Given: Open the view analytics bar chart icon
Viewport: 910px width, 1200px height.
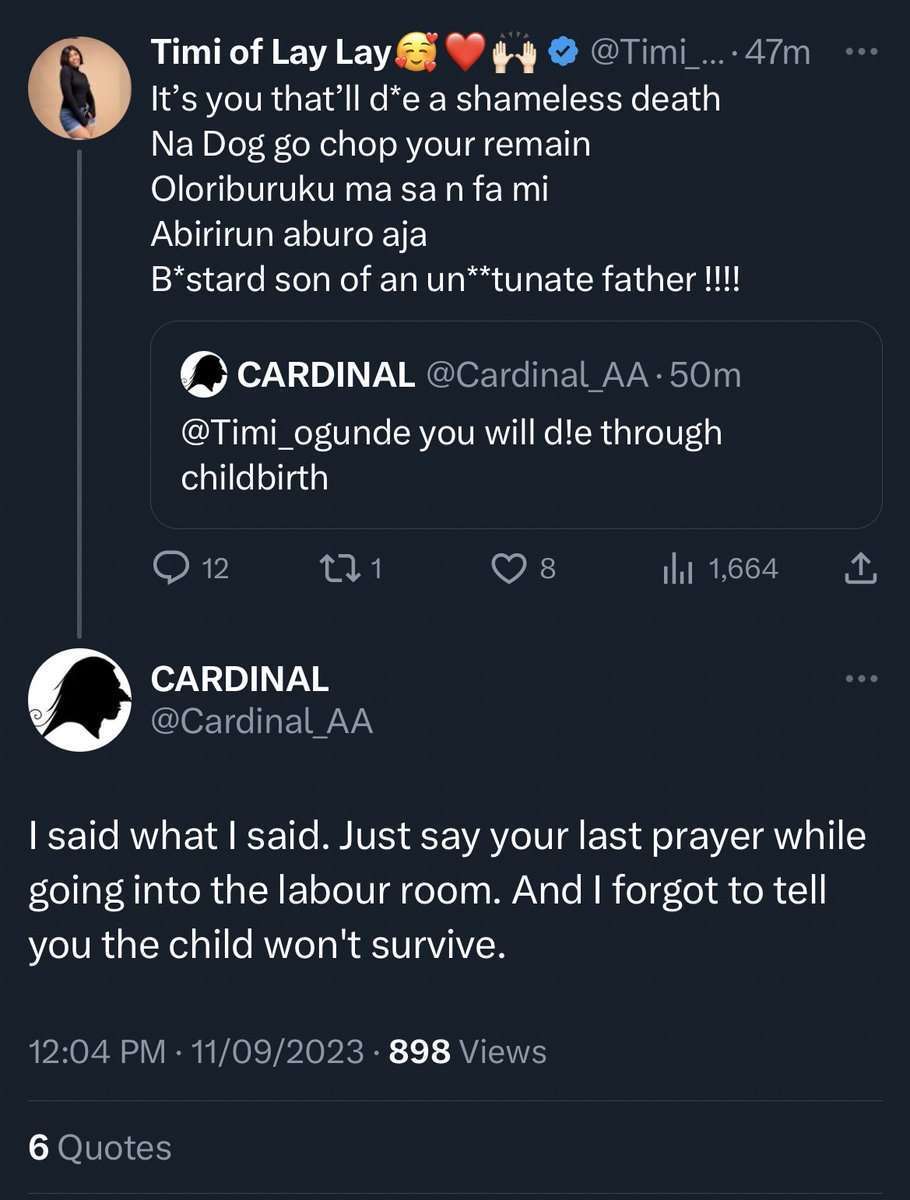Looking at the screenshot, I should click(x=677, y=569).
